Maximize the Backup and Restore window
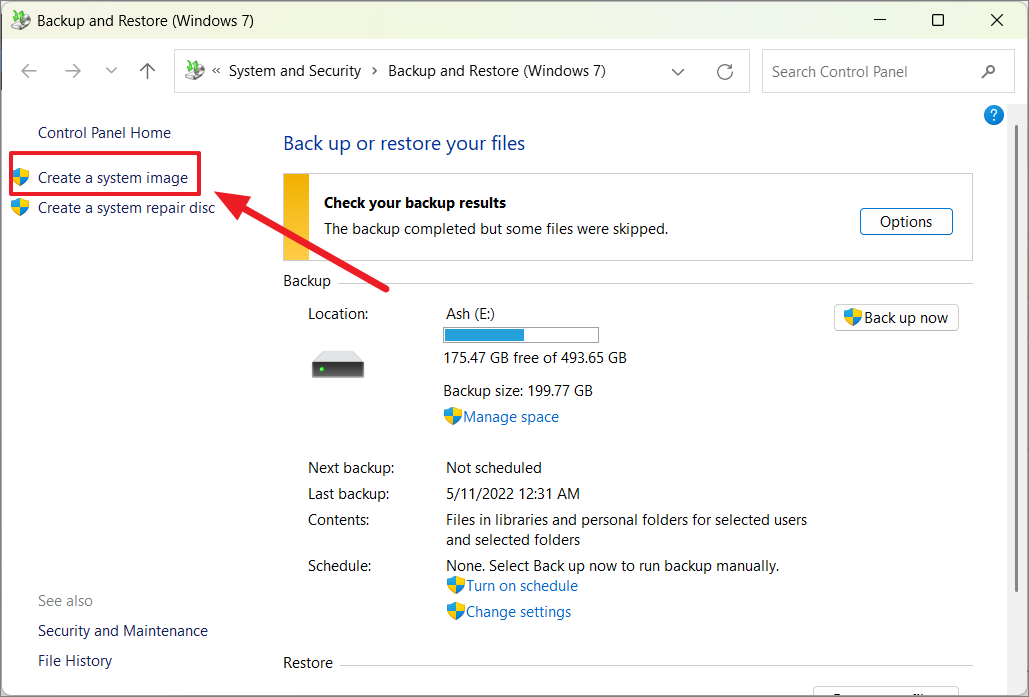Screen dimensions: 1029x697 938,20
